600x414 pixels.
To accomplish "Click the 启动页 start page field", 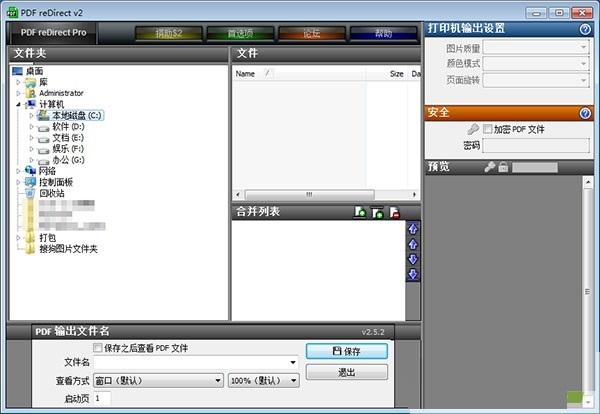I will 102,398.
